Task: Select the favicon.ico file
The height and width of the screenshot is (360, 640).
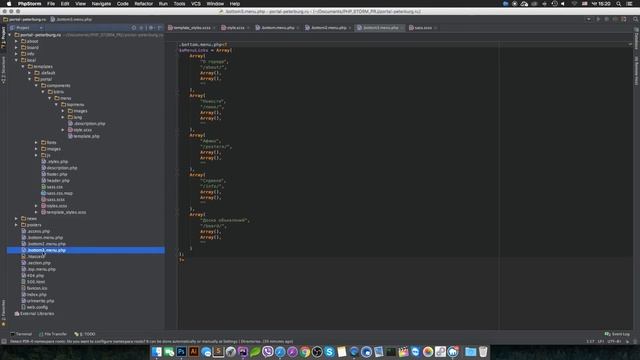Action: 37,288
